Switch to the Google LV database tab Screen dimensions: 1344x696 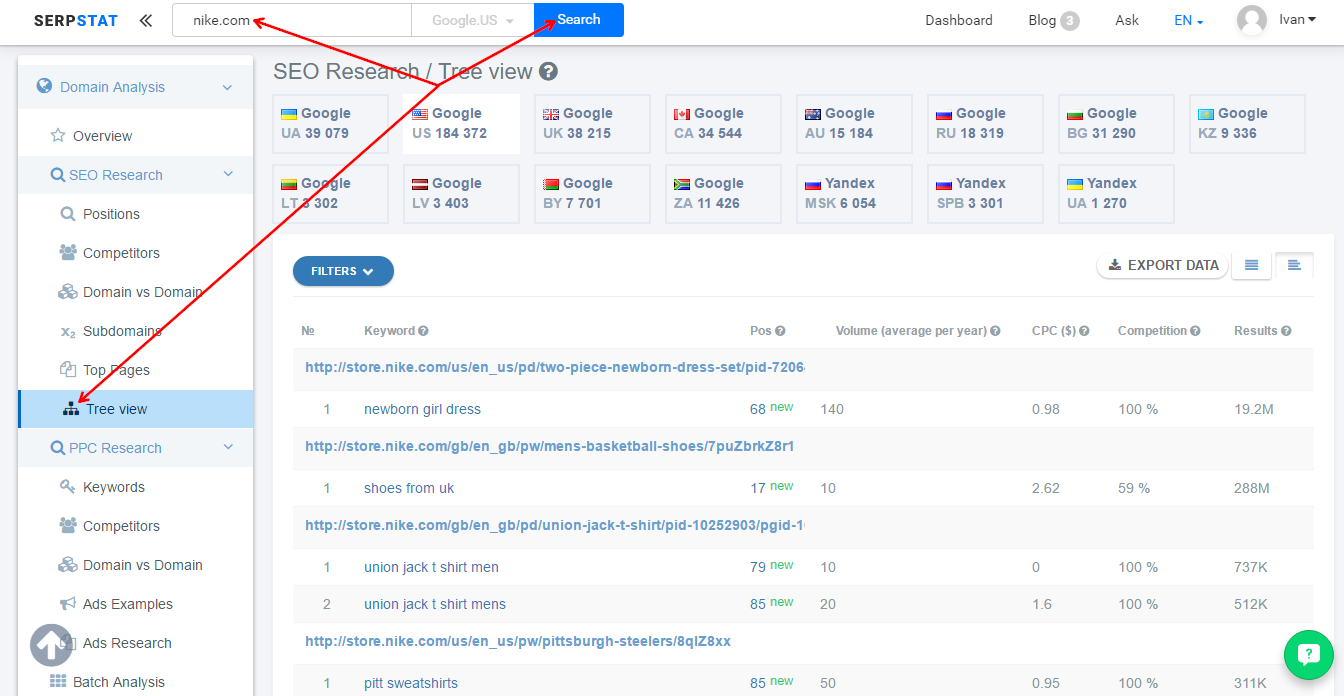pos(461,194)
